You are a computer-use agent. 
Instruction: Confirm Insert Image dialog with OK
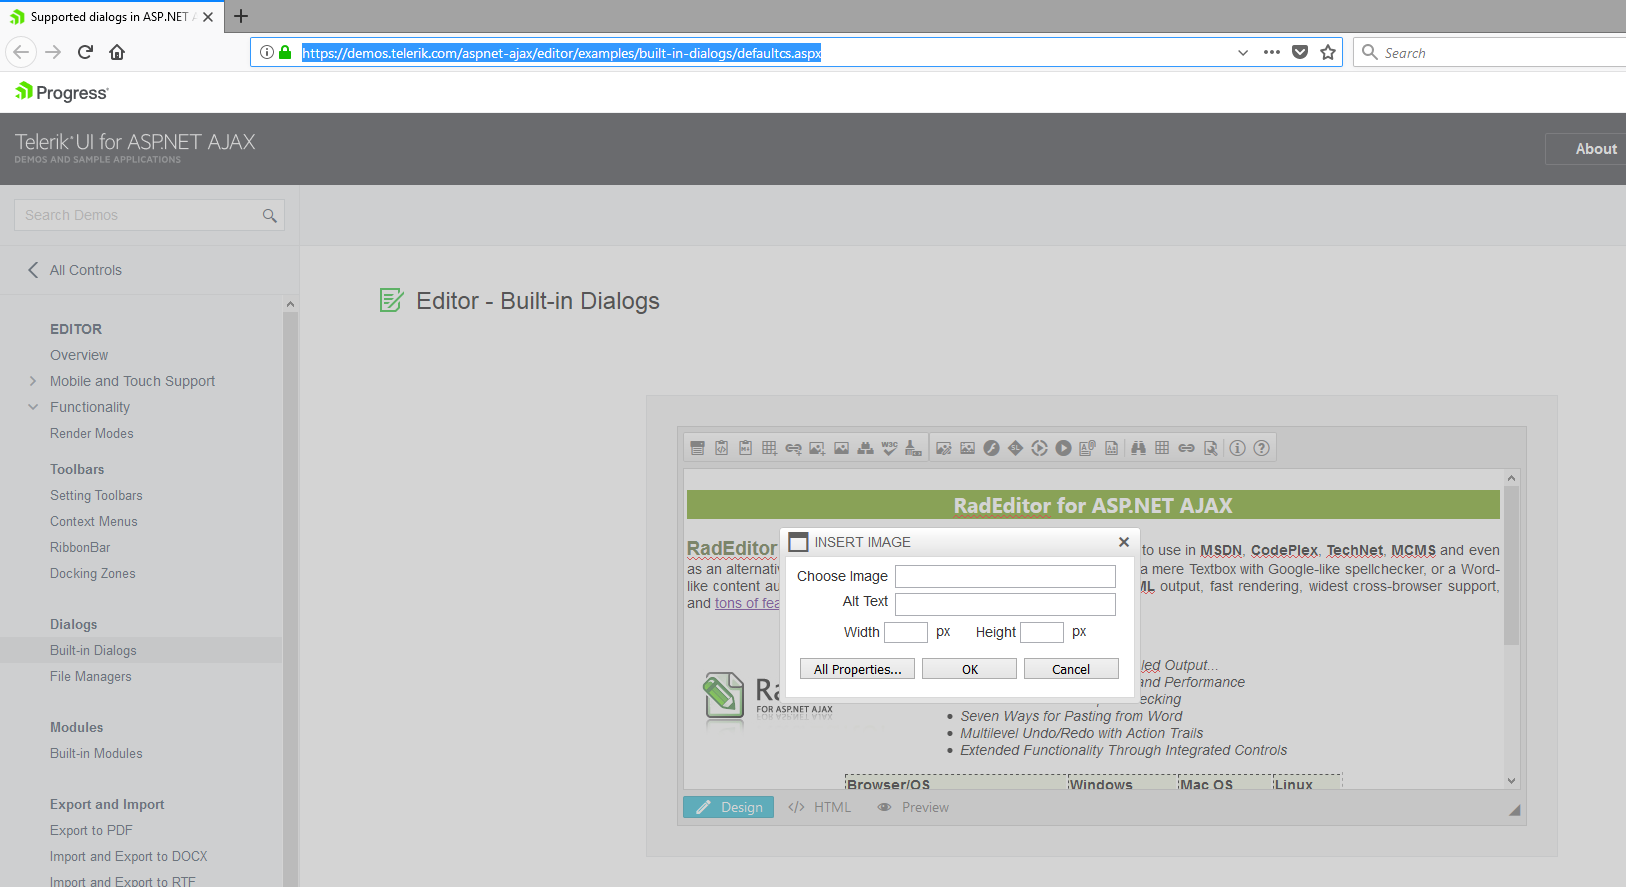(x=970, y=669)
